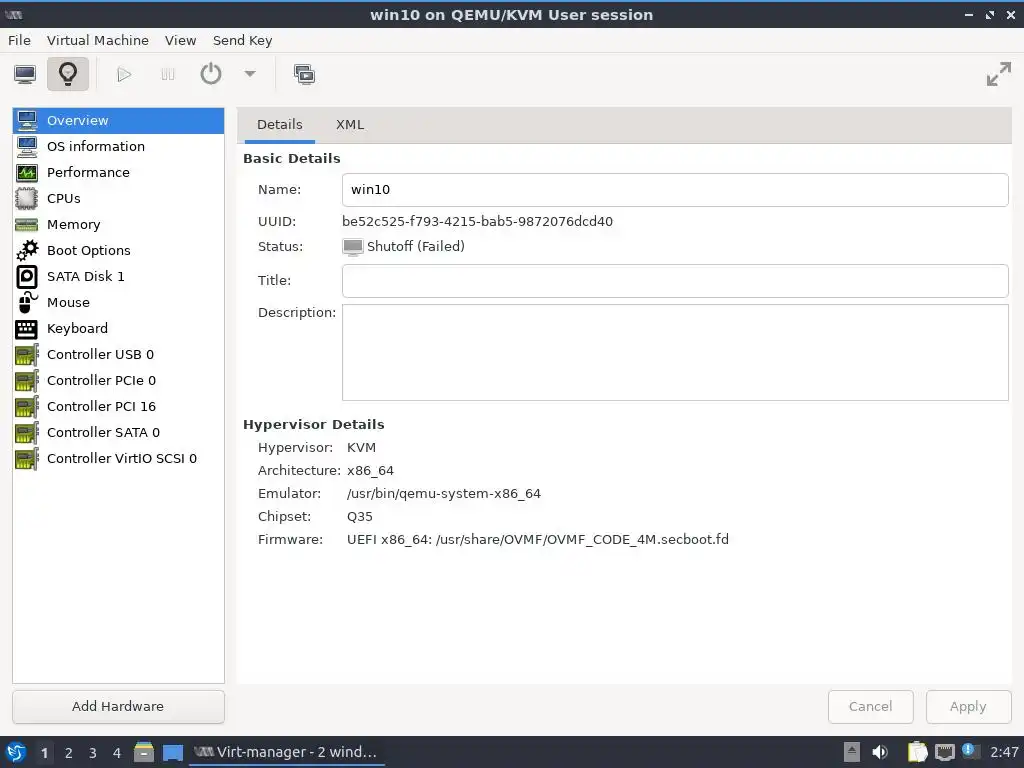Select Controller SATA 0 card icon

(x=27, y=433)
